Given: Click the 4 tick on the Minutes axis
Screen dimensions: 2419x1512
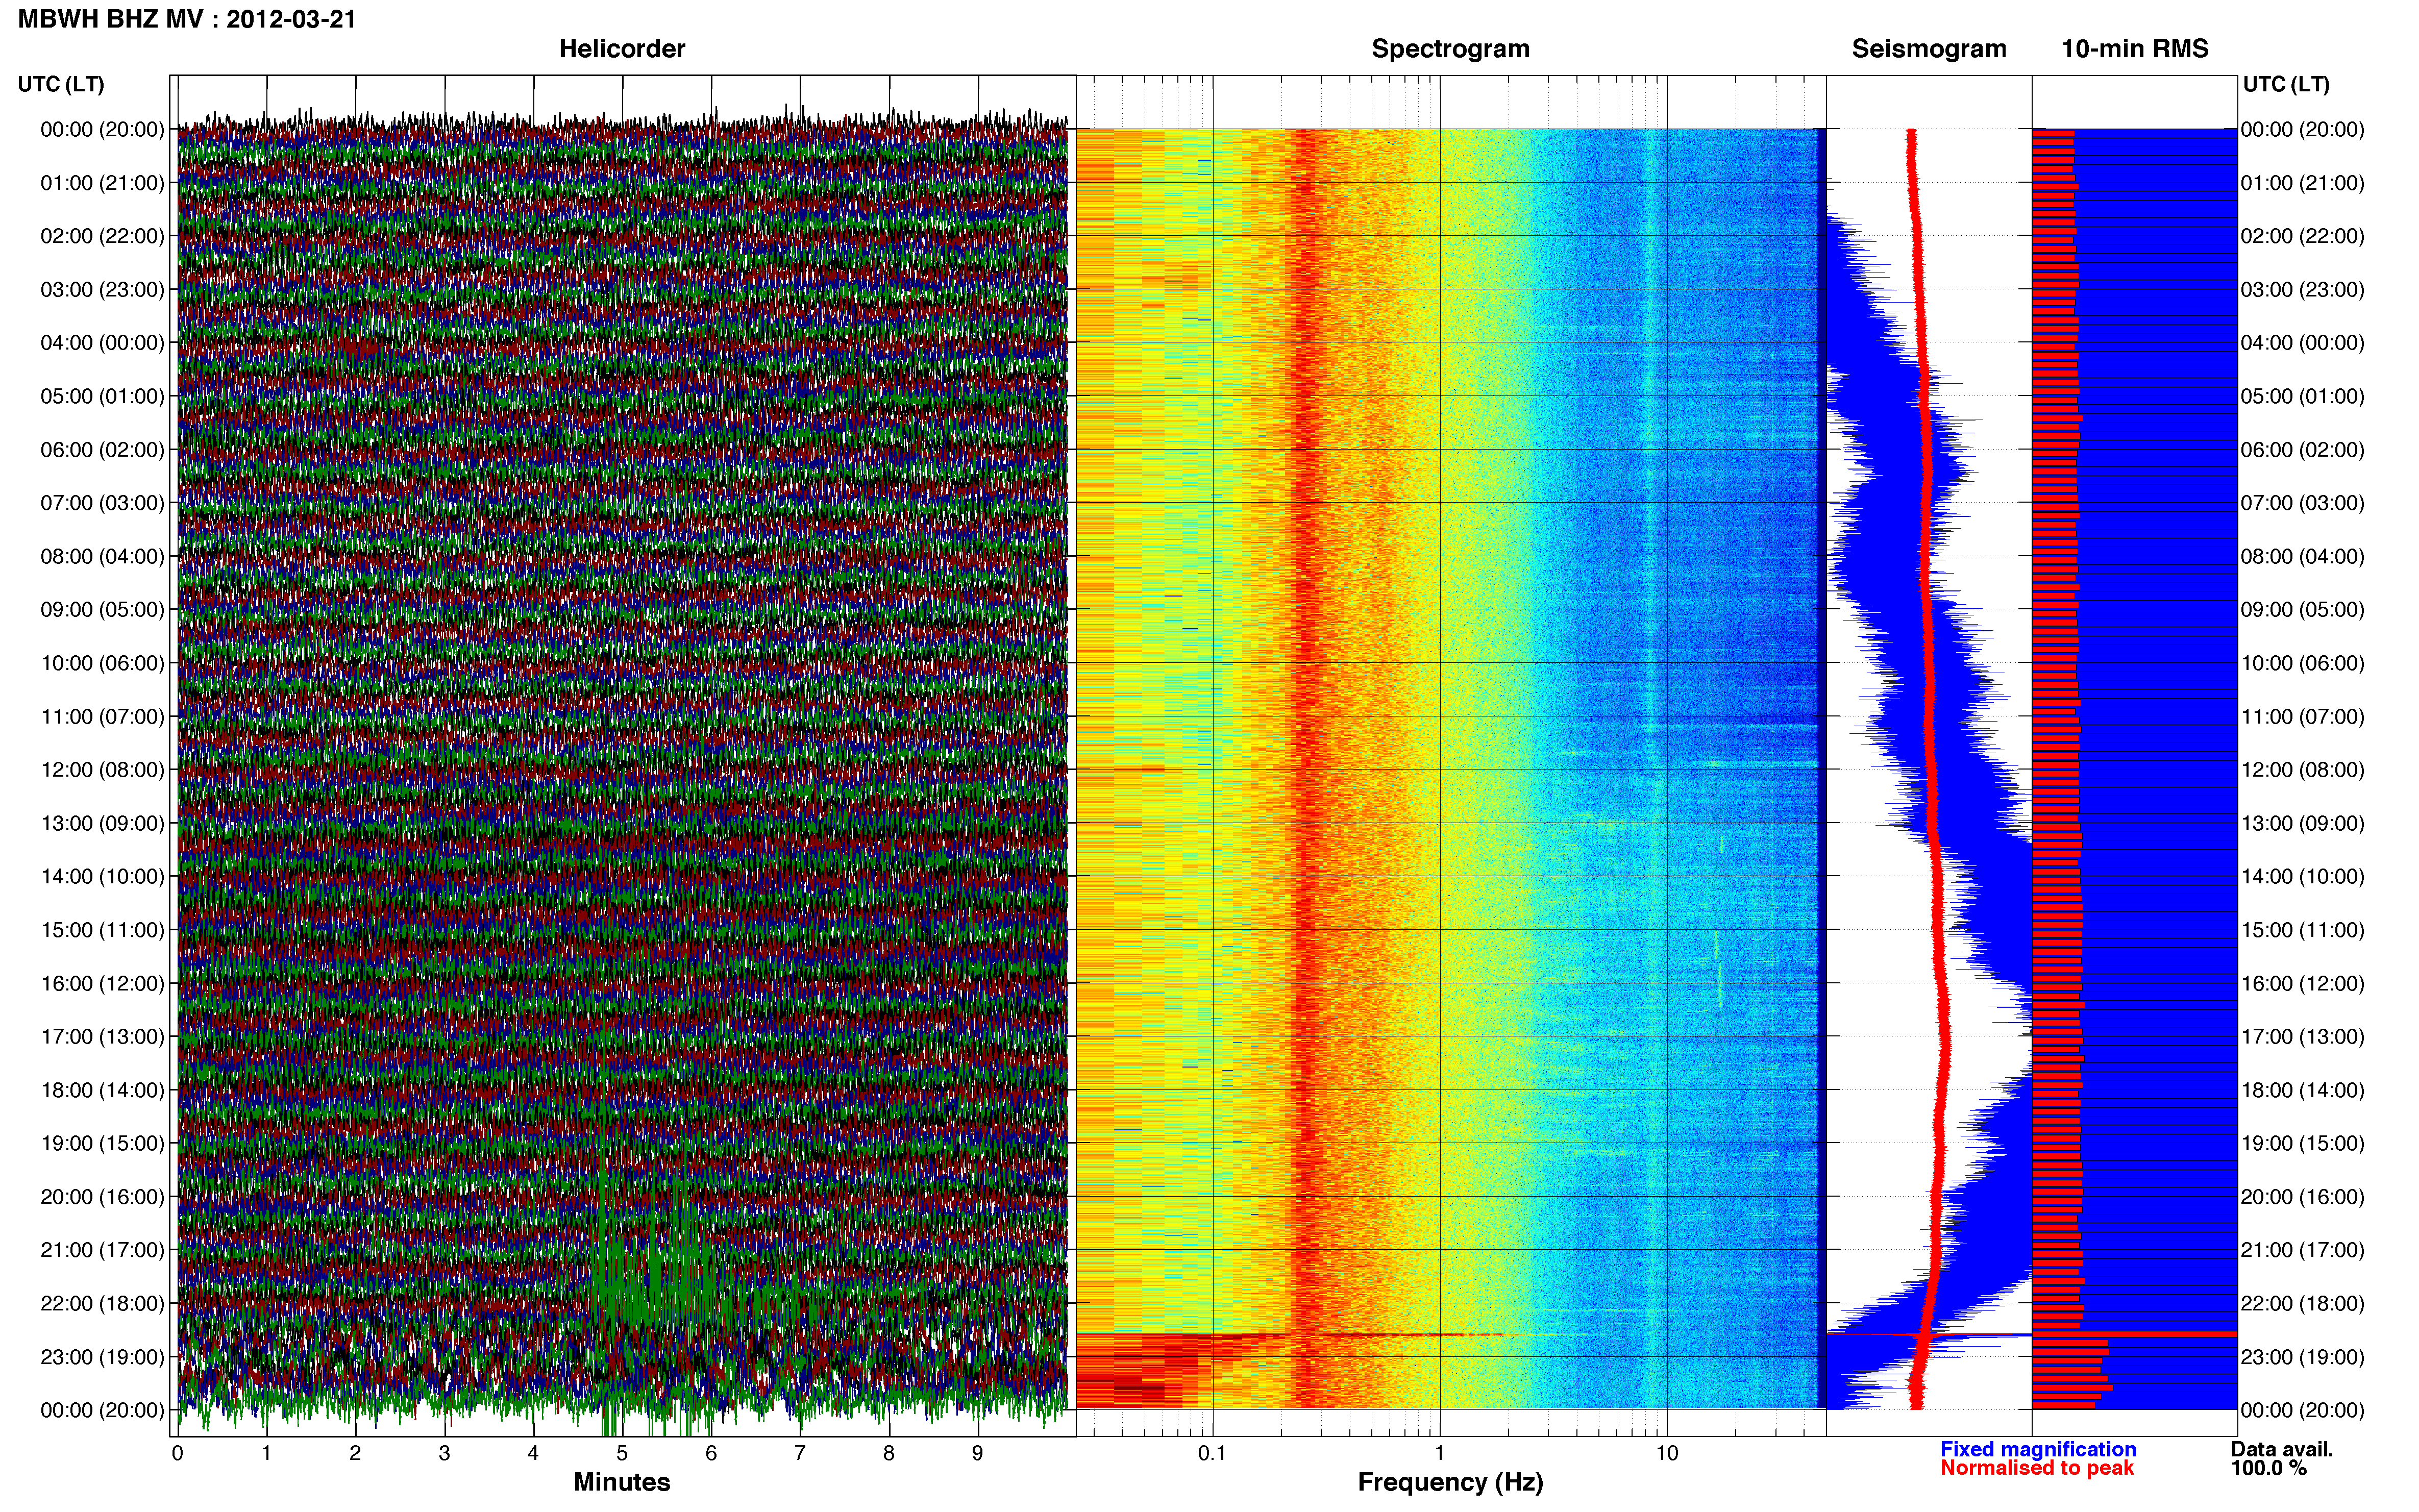Looking at the screenshot, I should tap(533, 1454).
